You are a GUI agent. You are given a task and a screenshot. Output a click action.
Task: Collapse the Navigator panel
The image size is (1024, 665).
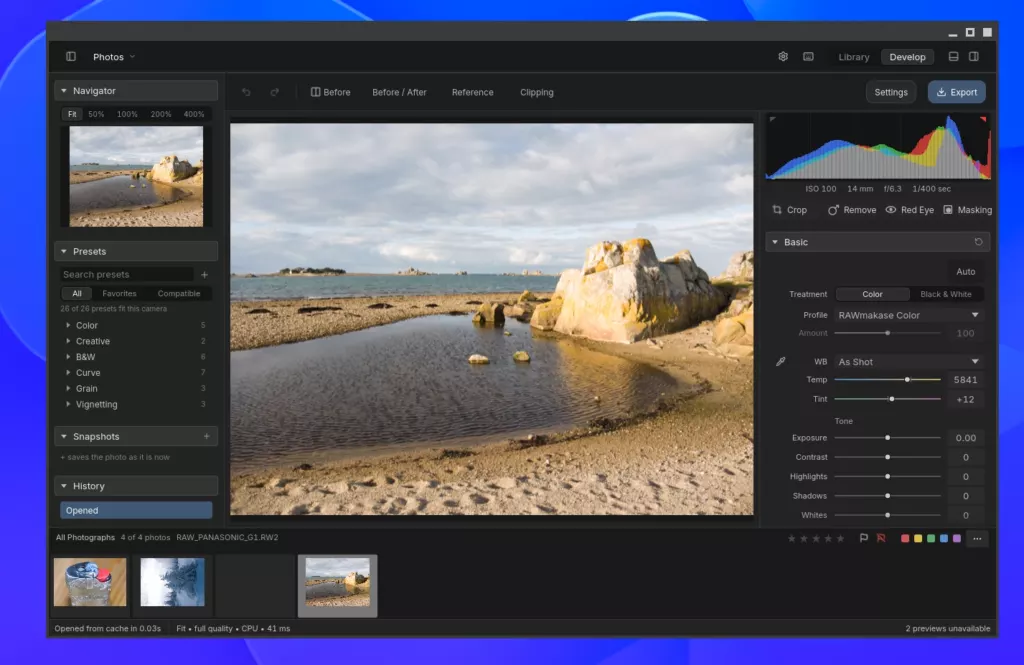tap(64, 91)
